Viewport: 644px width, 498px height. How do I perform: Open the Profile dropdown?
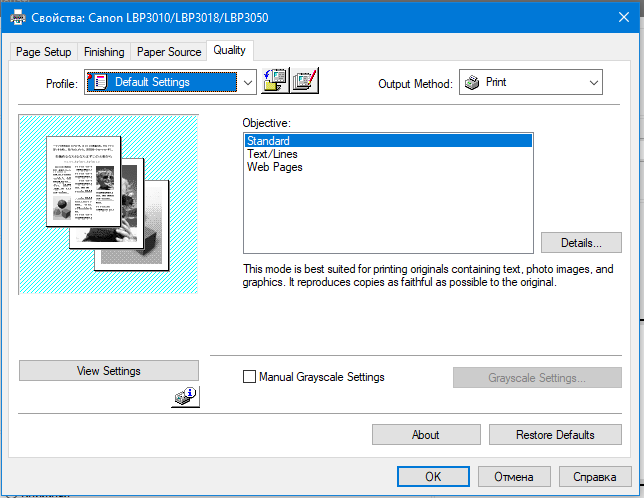(x=170, y=82)
